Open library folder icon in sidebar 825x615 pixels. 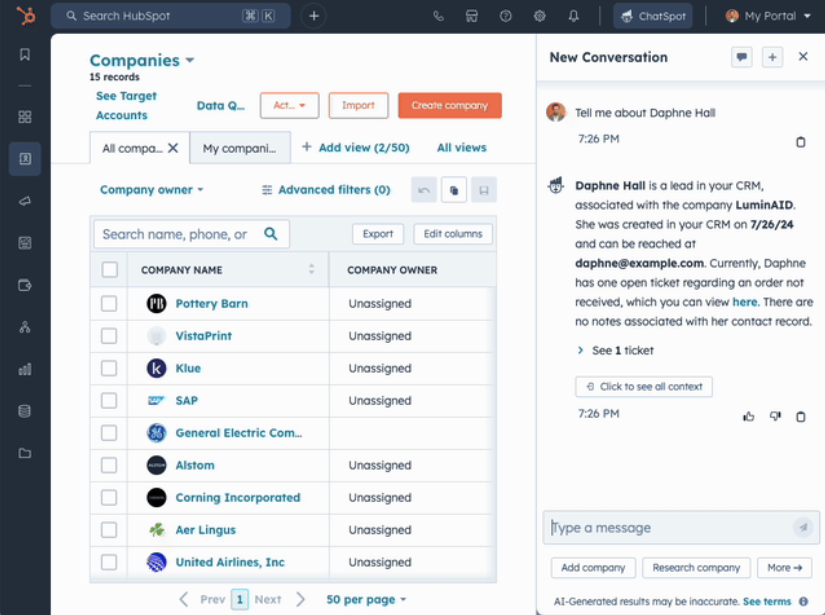coord(25,453)
